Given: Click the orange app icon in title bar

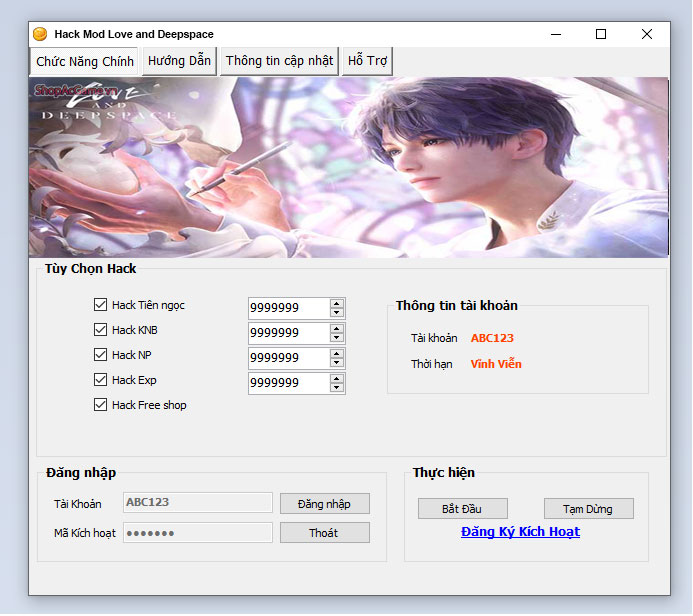Looking at the screenshot, I should (40, 34).
